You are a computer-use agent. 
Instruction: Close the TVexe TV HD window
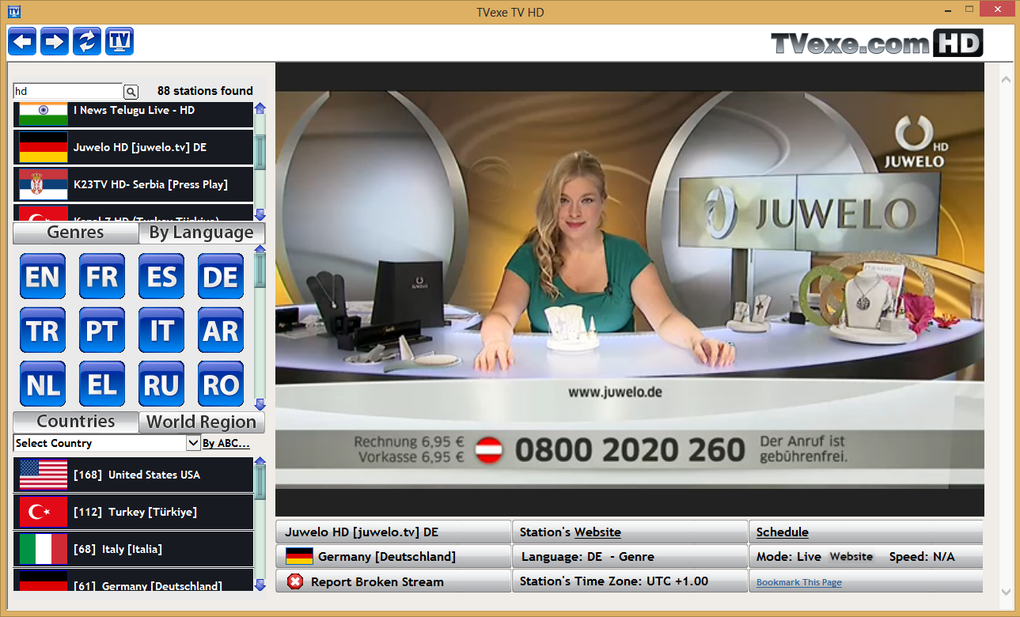click(x=999, y=9)
